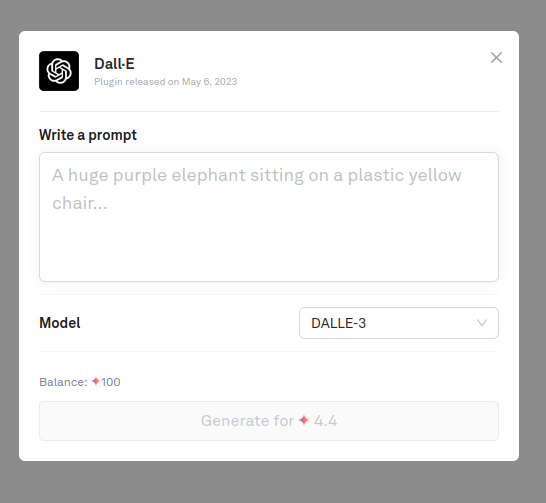
Task: Click the 4.4 cost value
Action: click(x=326, y=421)
